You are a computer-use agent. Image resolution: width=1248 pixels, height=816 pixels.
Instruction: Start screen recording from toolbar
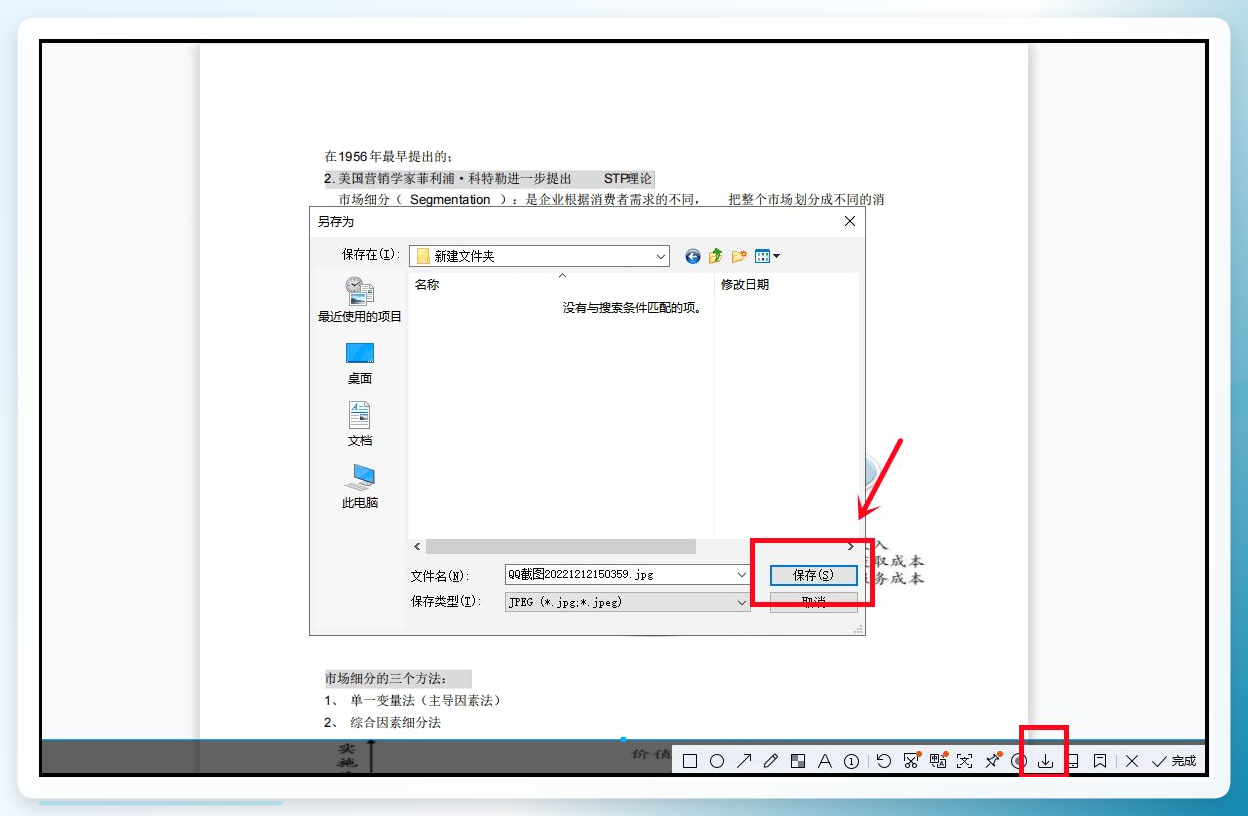pos(1019,761)
